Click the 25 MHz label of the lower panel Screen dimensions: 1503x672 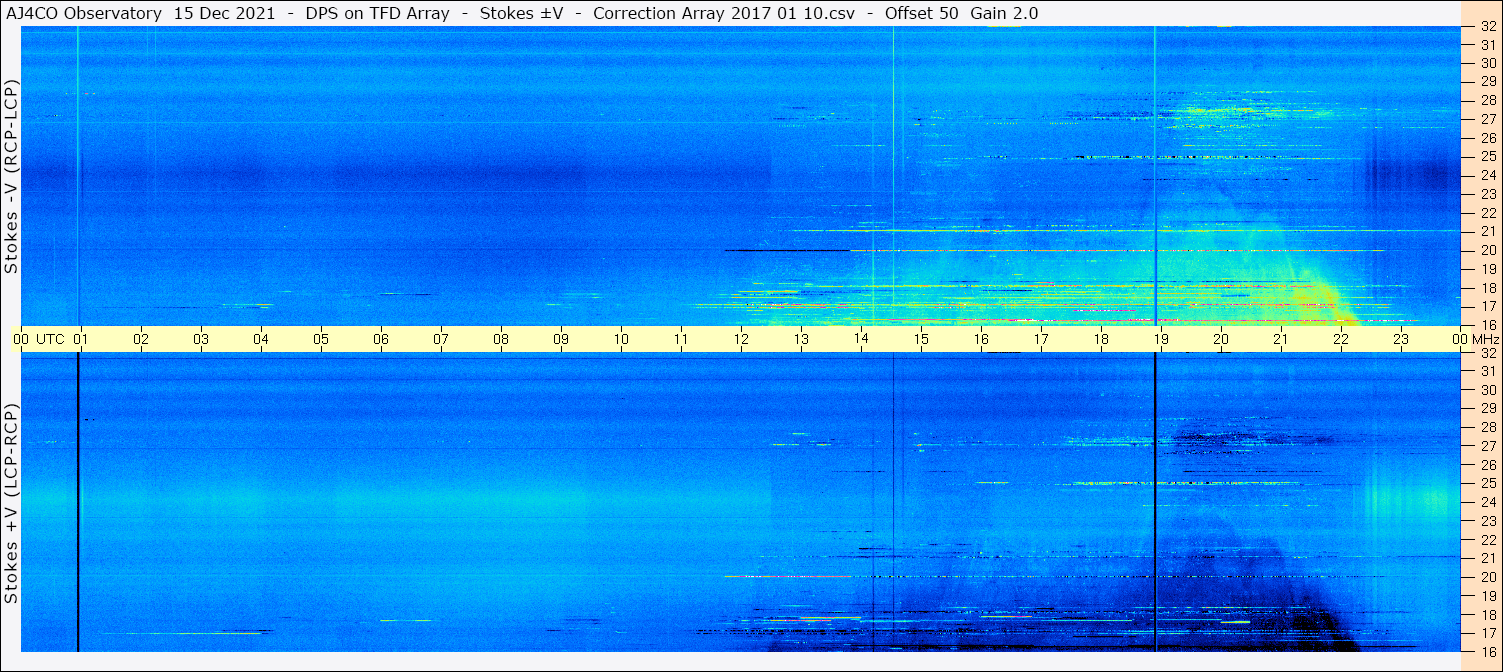1487,484
